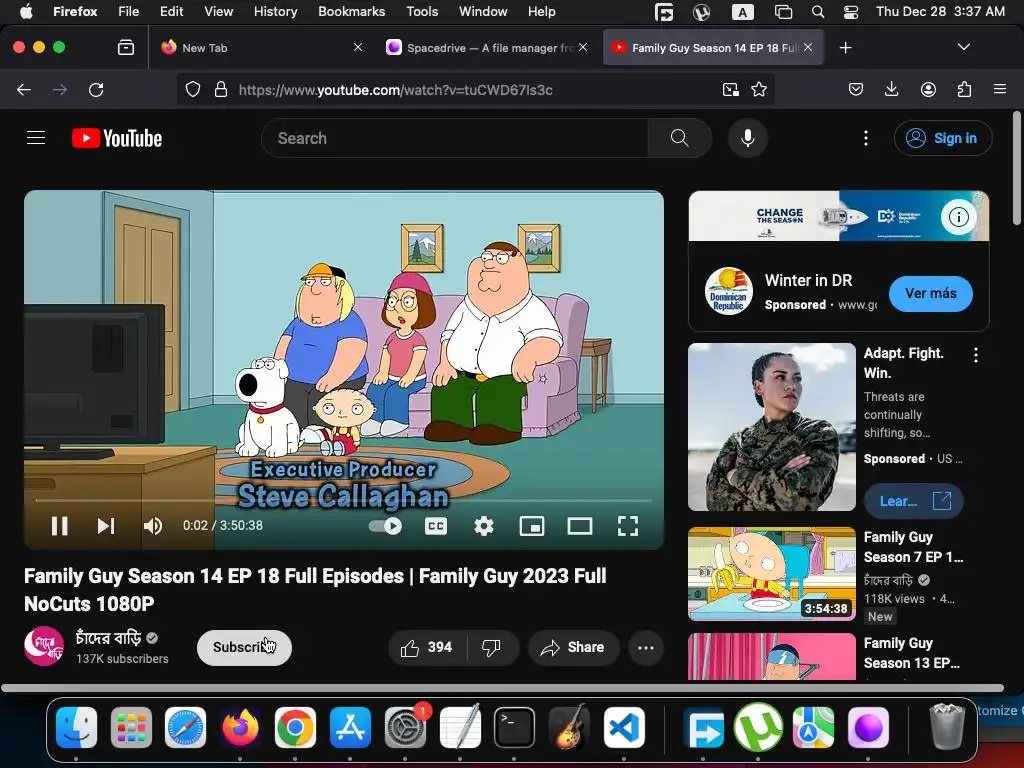Open Family Guy Season 7 video thumbnail
The image size is (1024, 768).
(x=772, y=573)
